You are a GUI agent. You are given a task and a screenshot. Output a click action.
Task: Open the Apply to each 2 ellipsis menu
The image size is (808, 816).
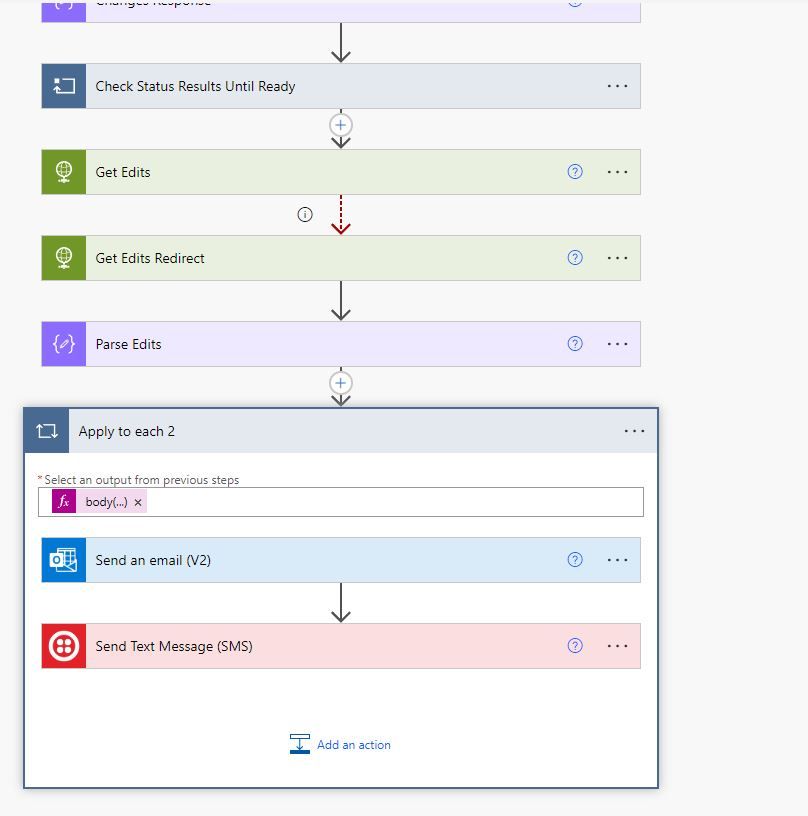[635, 431]
